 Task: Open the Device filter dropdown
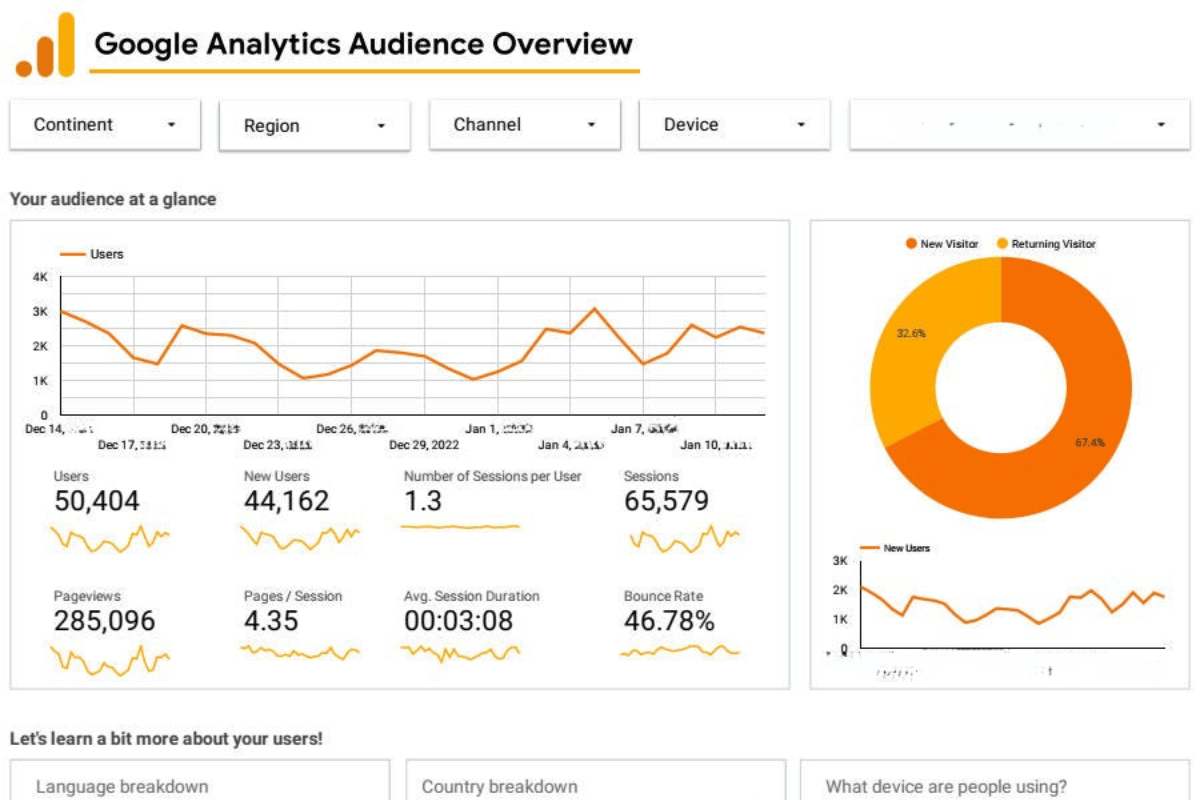click(x=735, y=124)
